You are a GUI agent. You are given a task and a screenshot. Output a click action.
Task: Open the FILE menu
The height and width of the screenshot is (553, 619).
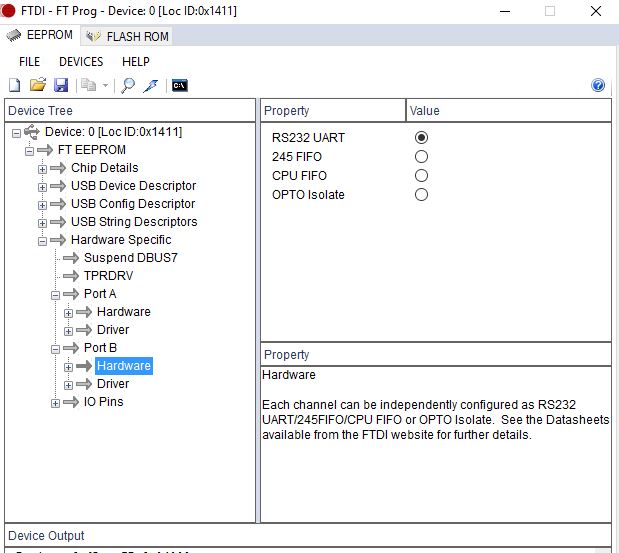[29, 62]
